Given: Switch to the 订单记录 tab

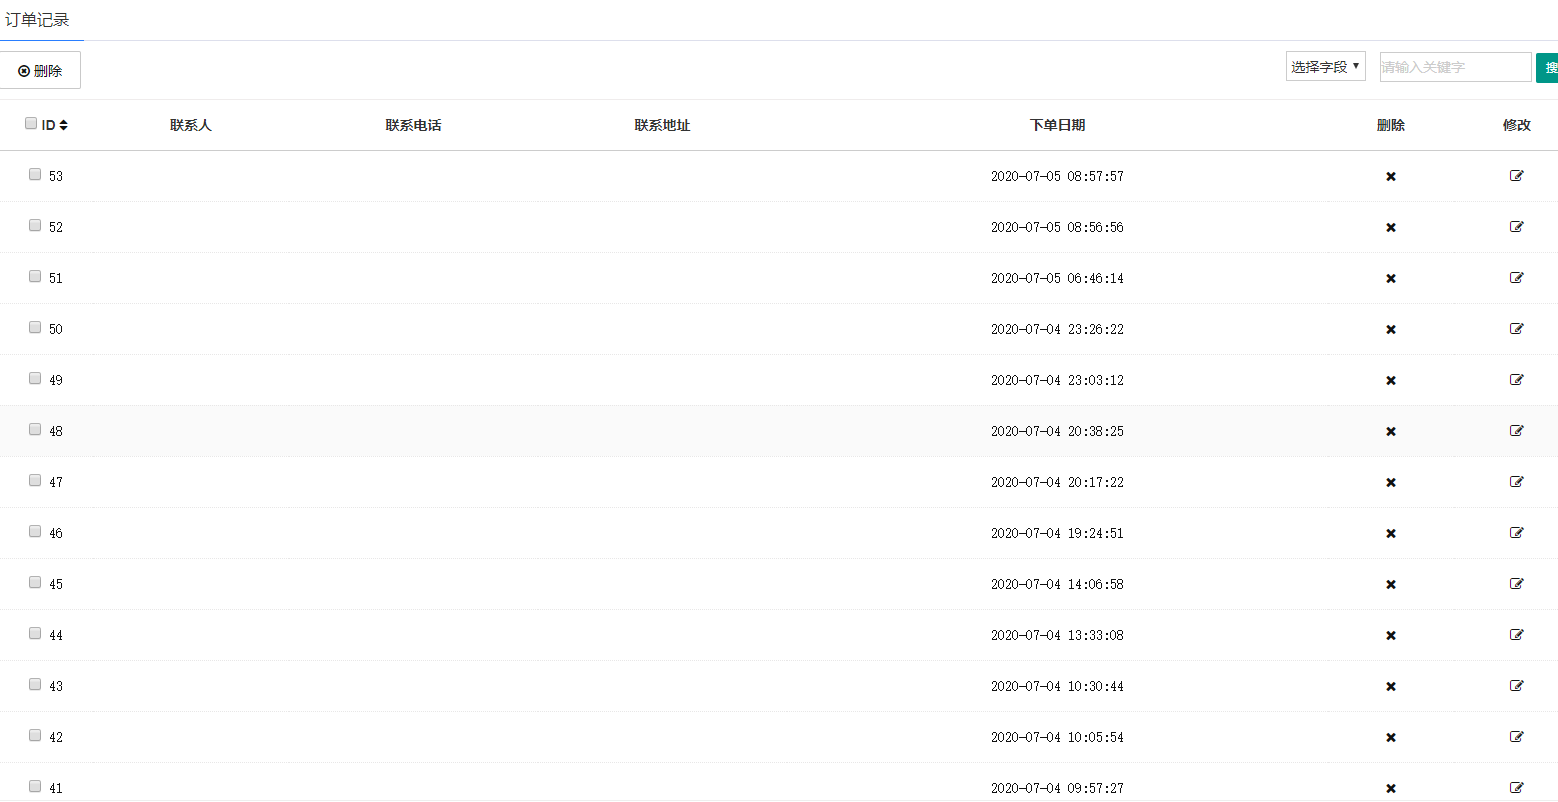Looking at the screenshot, I should point(38,20).
